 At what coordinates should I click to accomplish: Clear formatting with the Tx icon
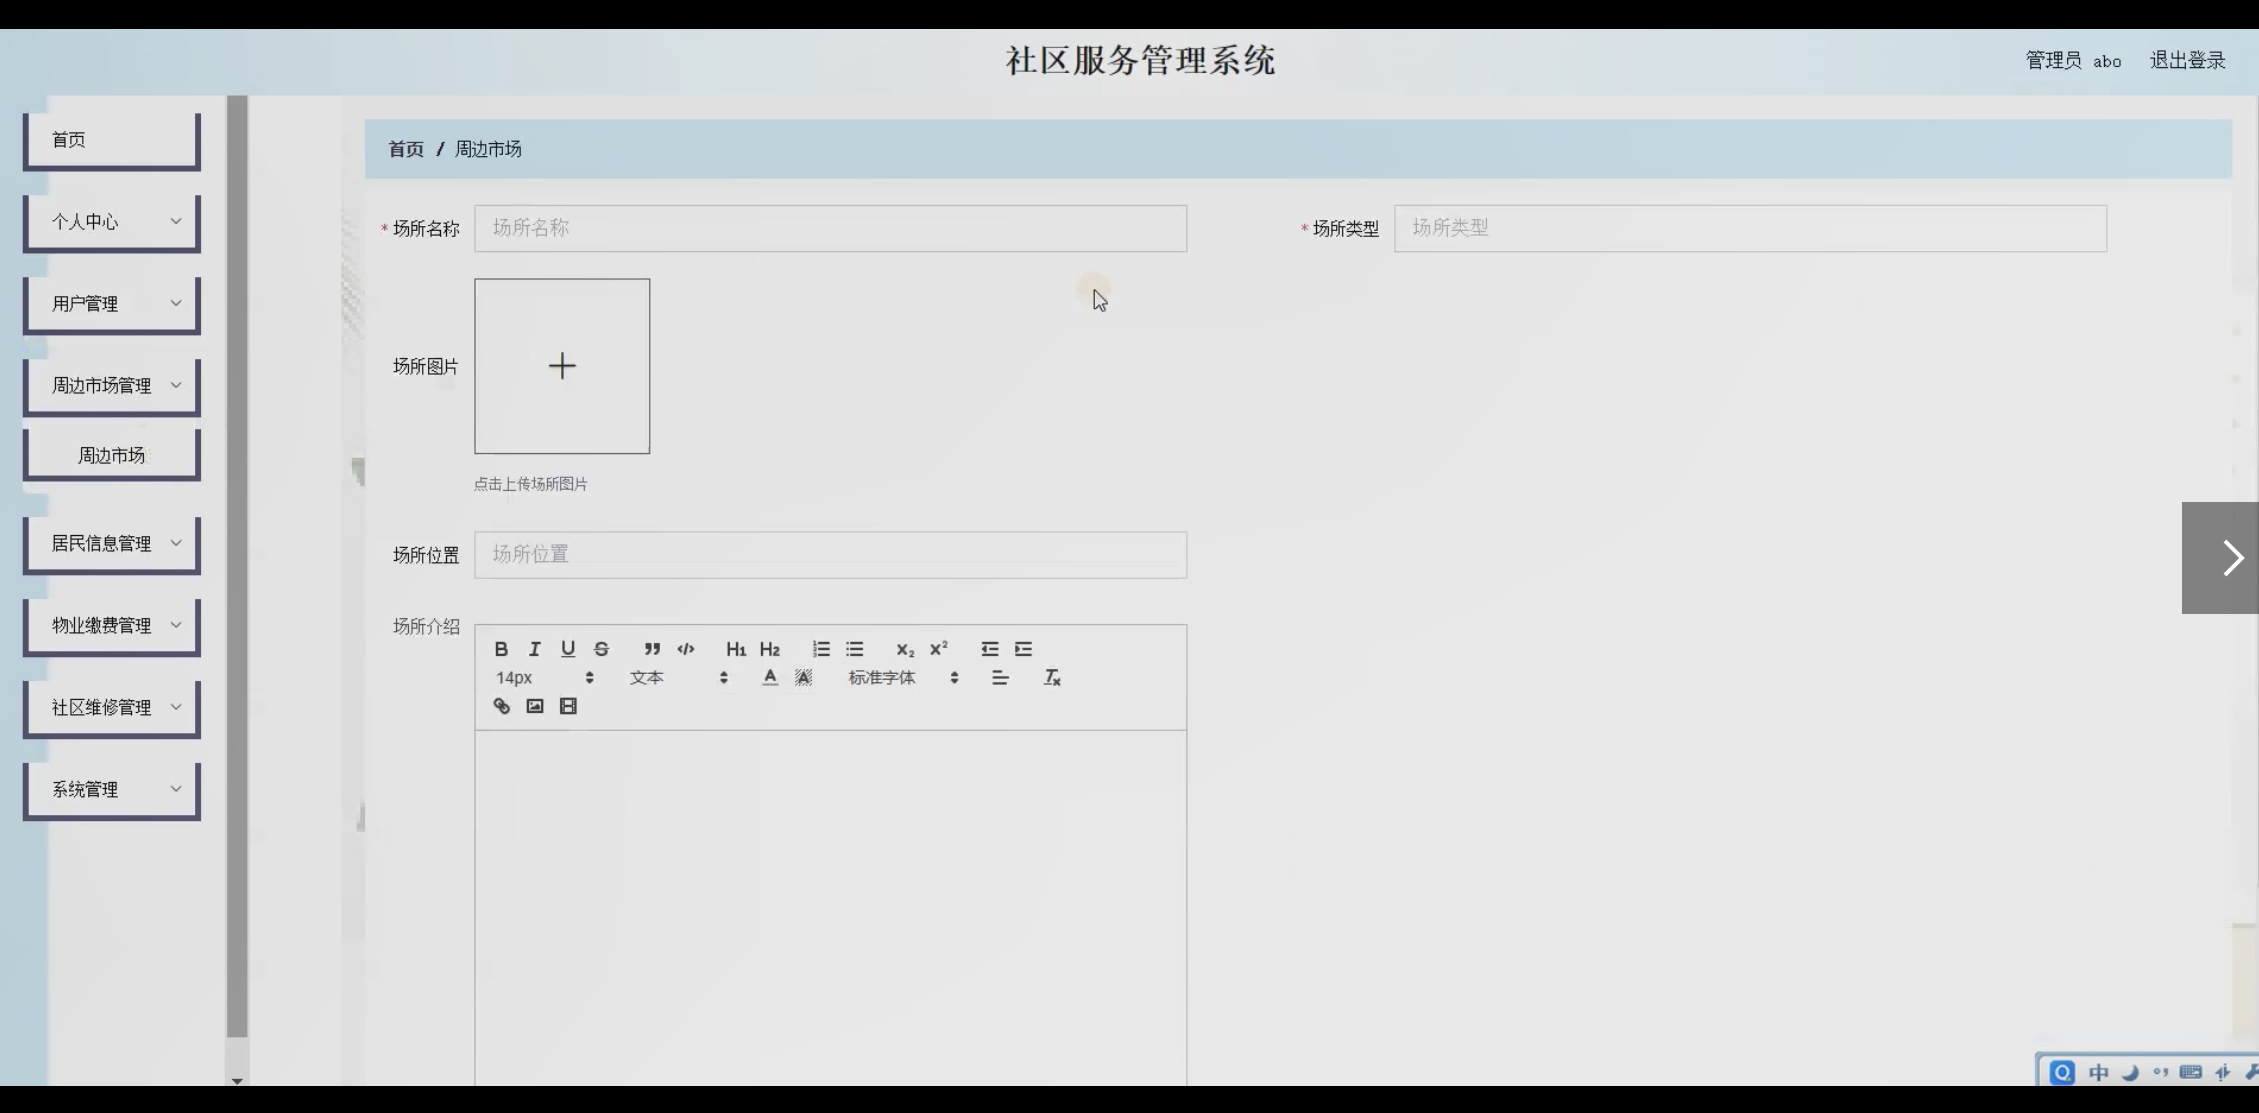coord(1052,678)
